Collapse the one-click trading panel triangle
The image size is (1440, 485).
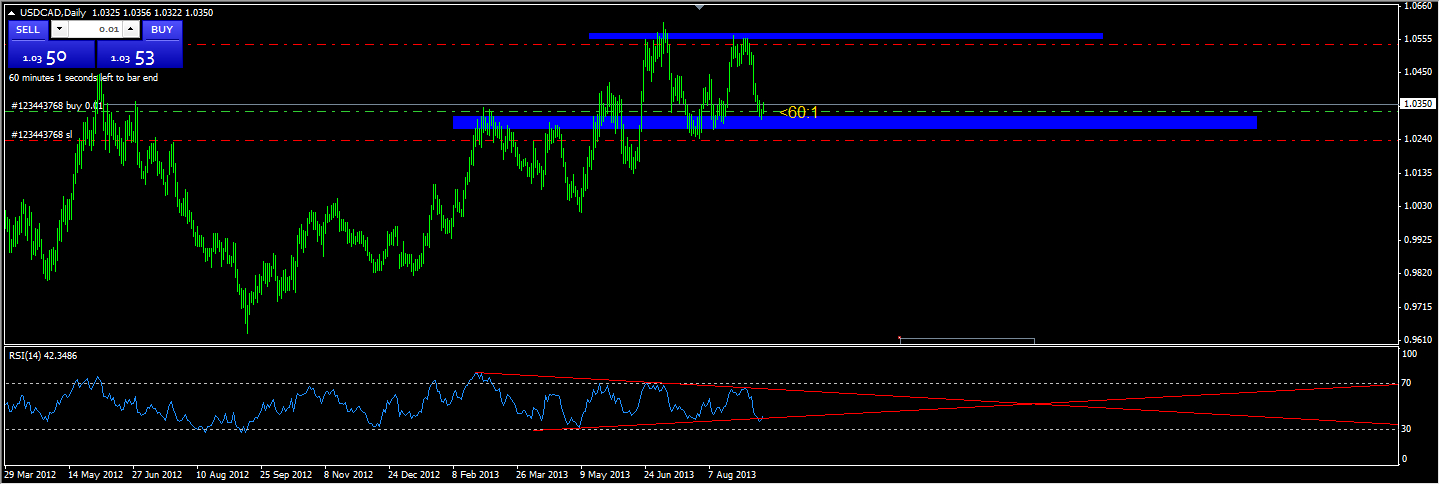tap(12, 12)
